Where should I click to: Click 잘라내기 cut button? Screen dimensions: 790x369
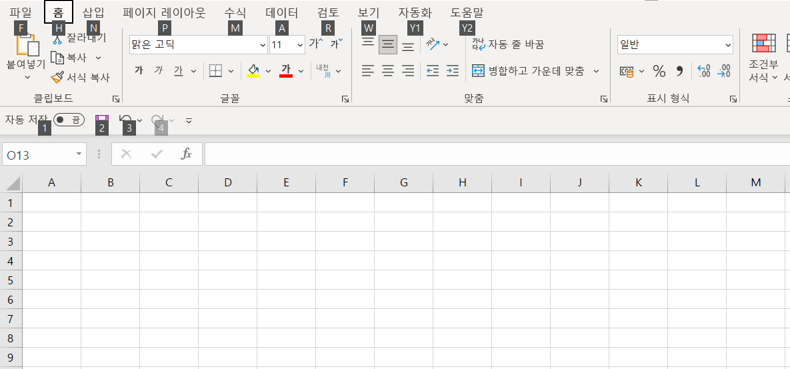pos(80,38)
